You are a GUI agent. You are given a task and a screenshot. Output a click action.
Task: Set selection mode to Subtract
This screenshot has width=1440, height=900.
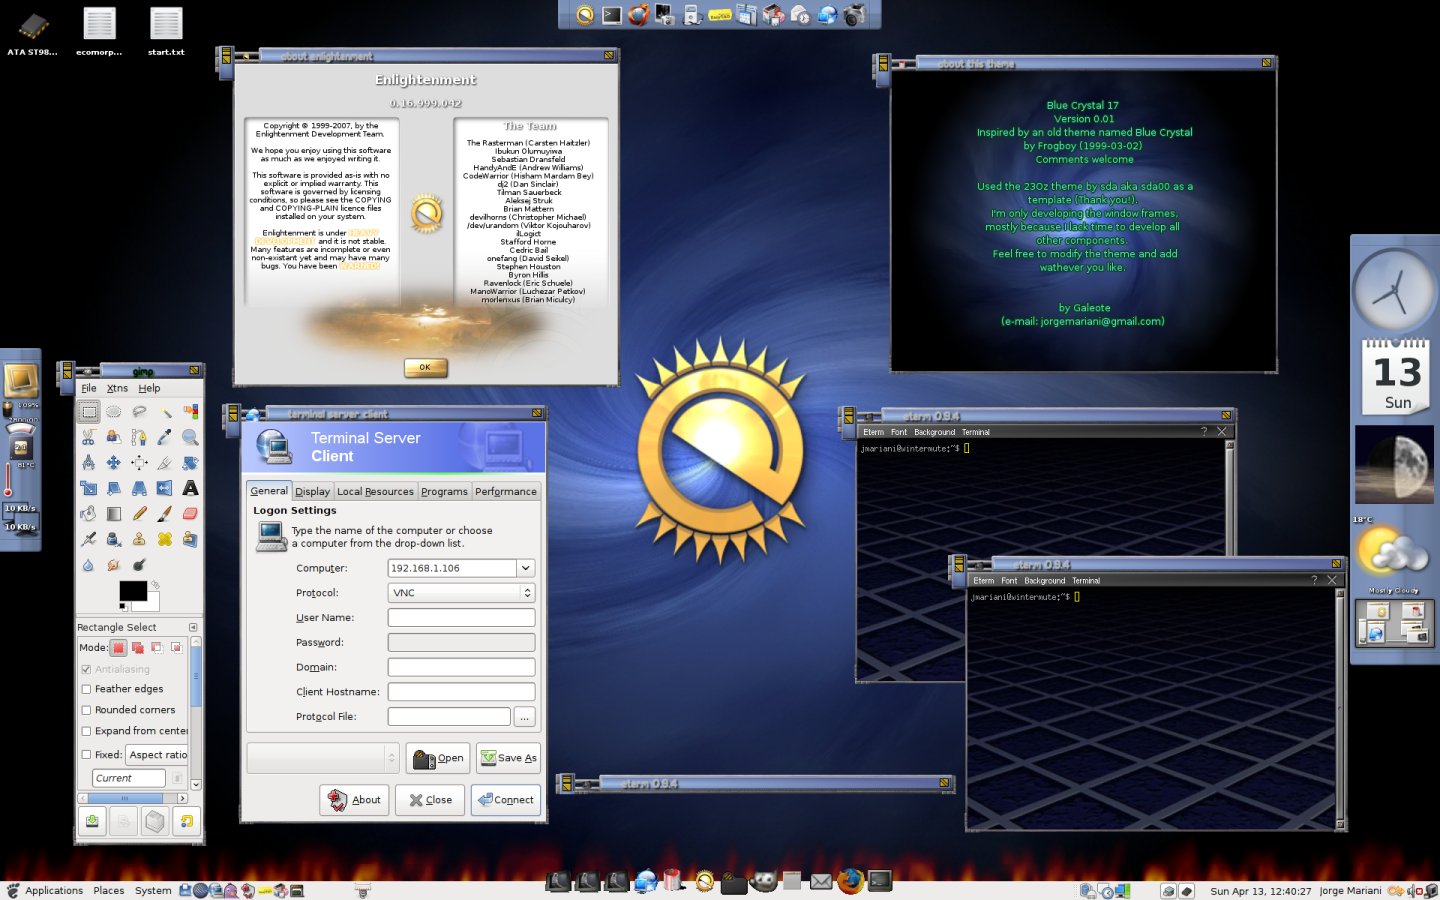click(157, 647)
